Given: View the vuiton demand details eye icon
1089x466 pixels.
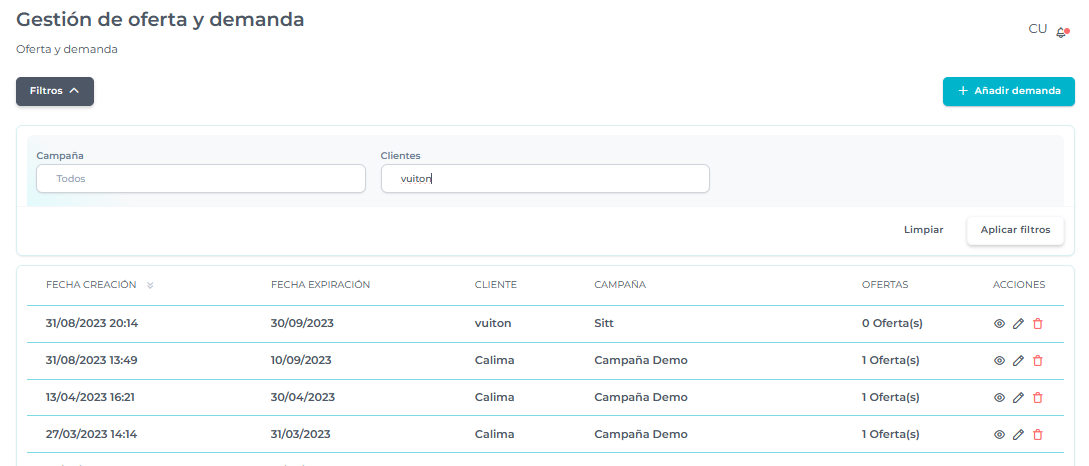Looking at the screenshot, I should [998, 323].
